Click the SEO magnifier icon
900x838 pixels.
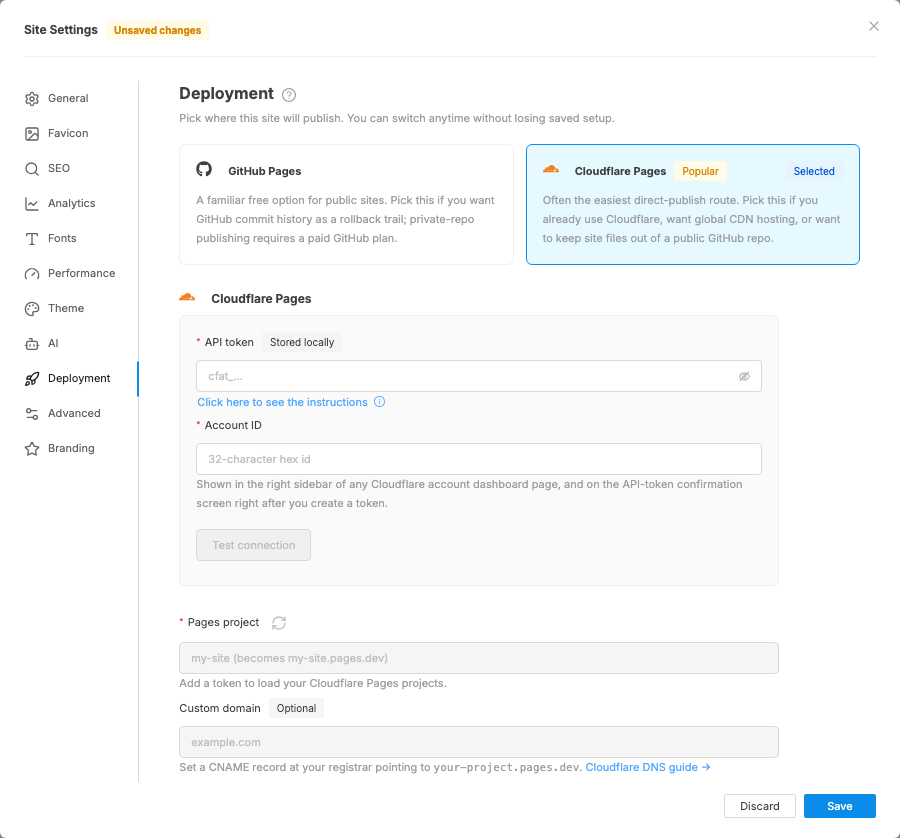(x=32, y=169)
